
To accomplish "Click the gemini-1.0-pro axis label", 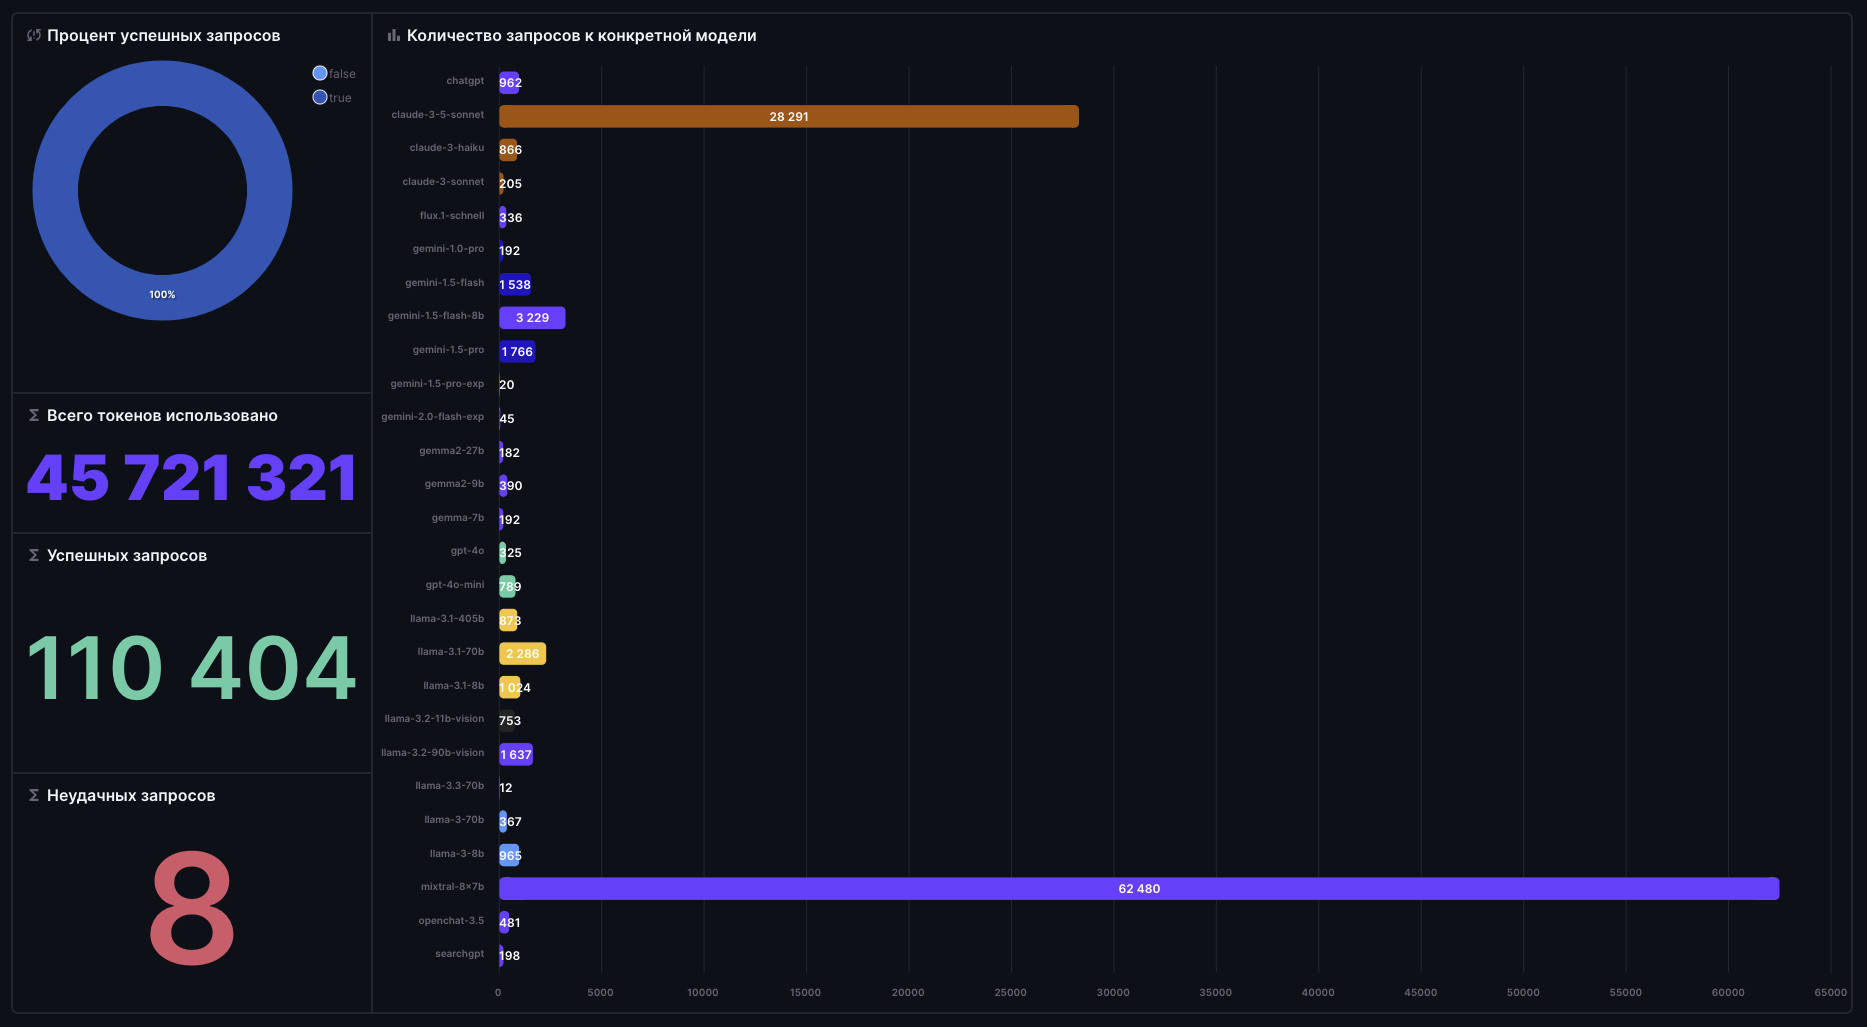I will pyautogui.click(x=448, y=249).
